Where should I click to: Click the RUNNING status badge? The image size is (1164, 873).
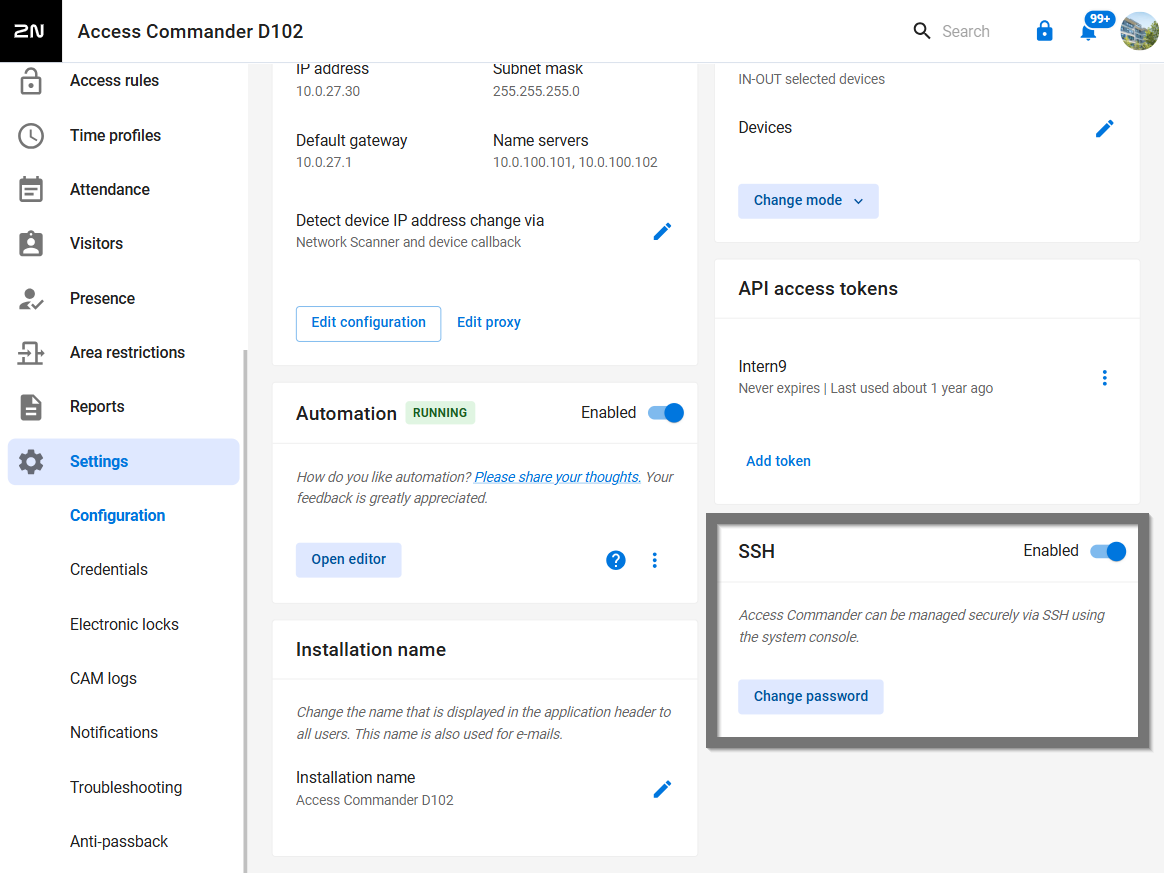click(x=439, y=413)
